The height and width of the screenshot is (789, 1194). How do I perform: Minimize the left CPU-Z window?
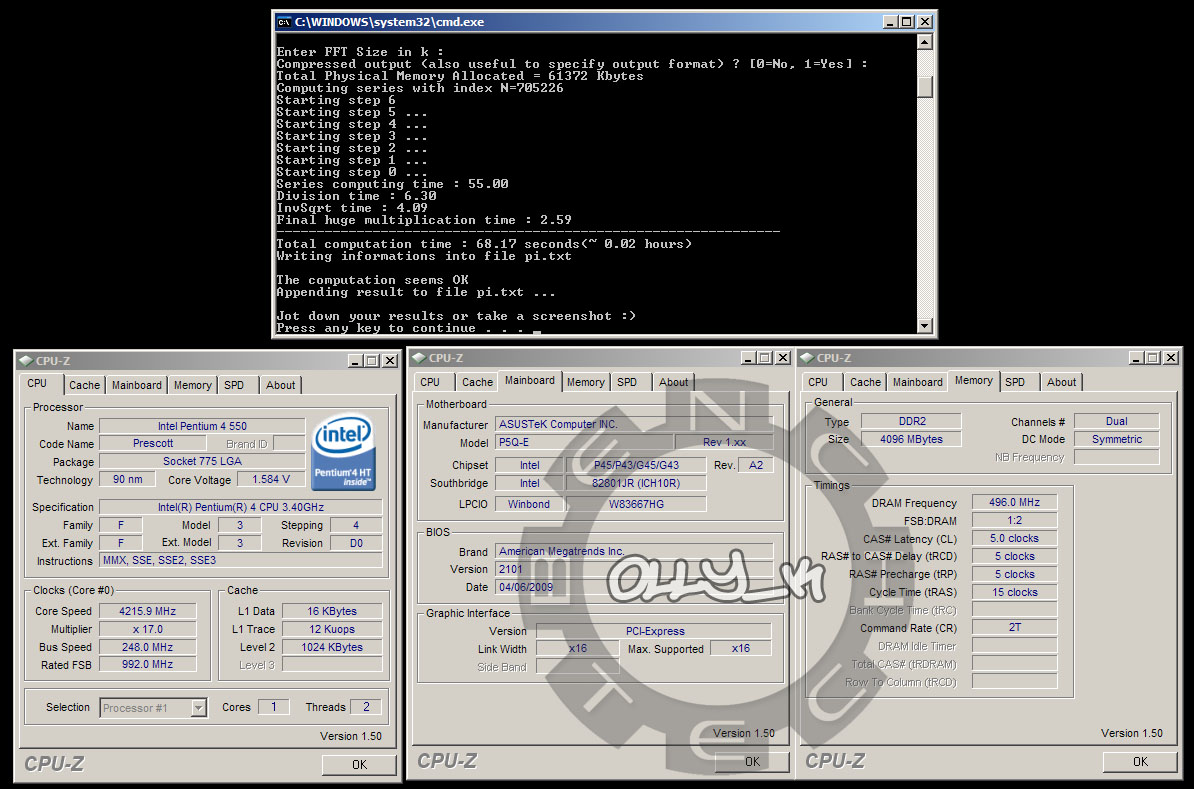pyautogui.click(x=355, y=361)
